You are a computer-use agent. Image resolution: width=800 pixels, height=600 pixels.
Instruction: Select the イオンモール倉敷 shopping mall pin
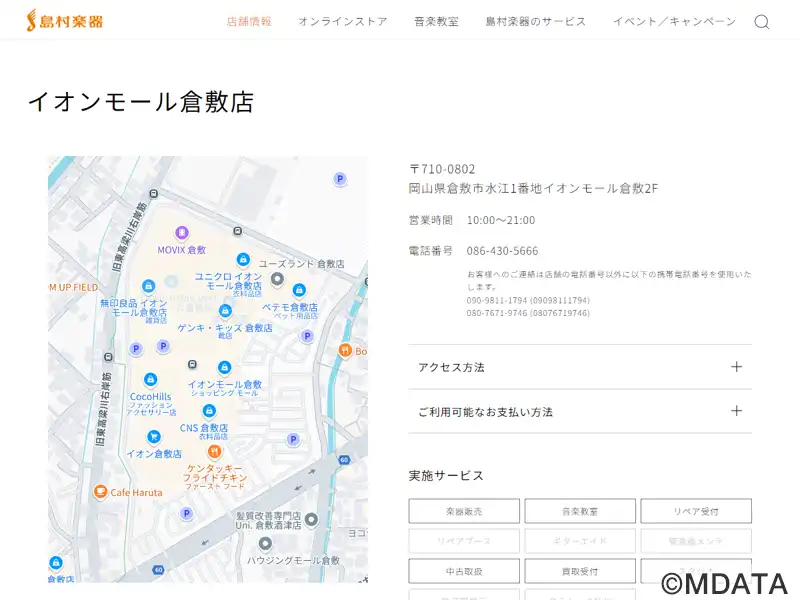pyautogui.click(x=224, y=367)
